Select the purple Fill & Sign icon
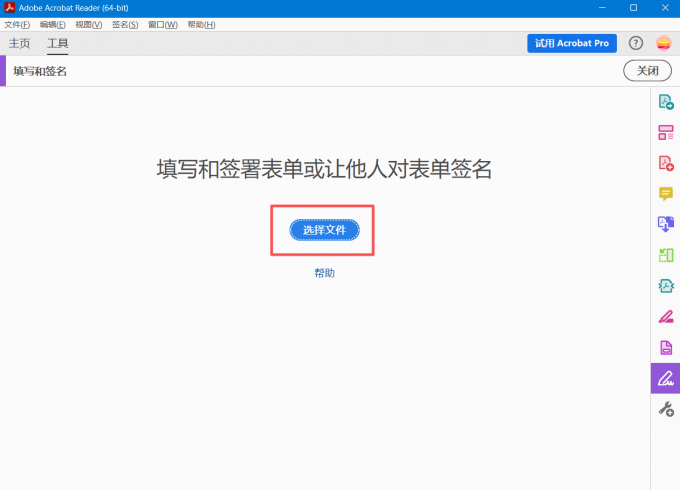The height and width of the screenshot is (490, 680). pos(665,378)
